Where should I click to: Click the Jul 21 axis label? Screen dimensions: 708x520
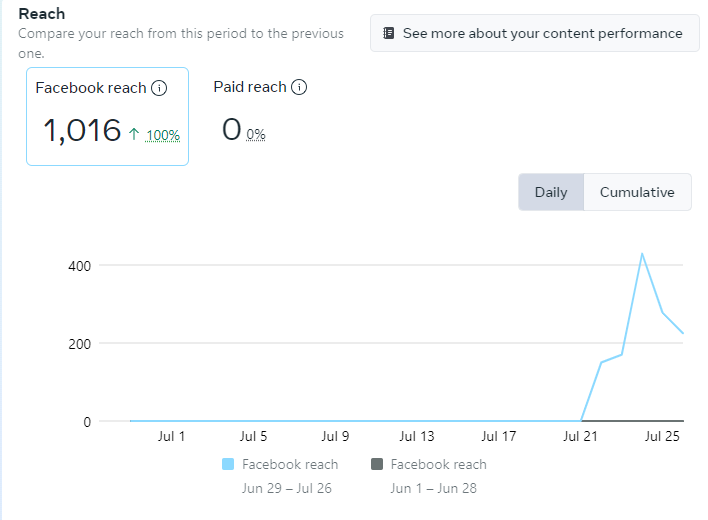581,436
